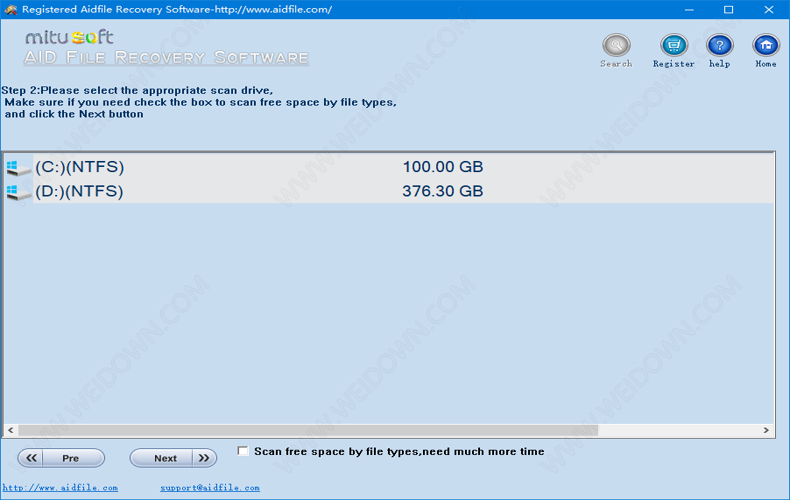Enable Scan free space by file types
The height and width of the screenshot is (500, 790).
(x=243, y=451)
